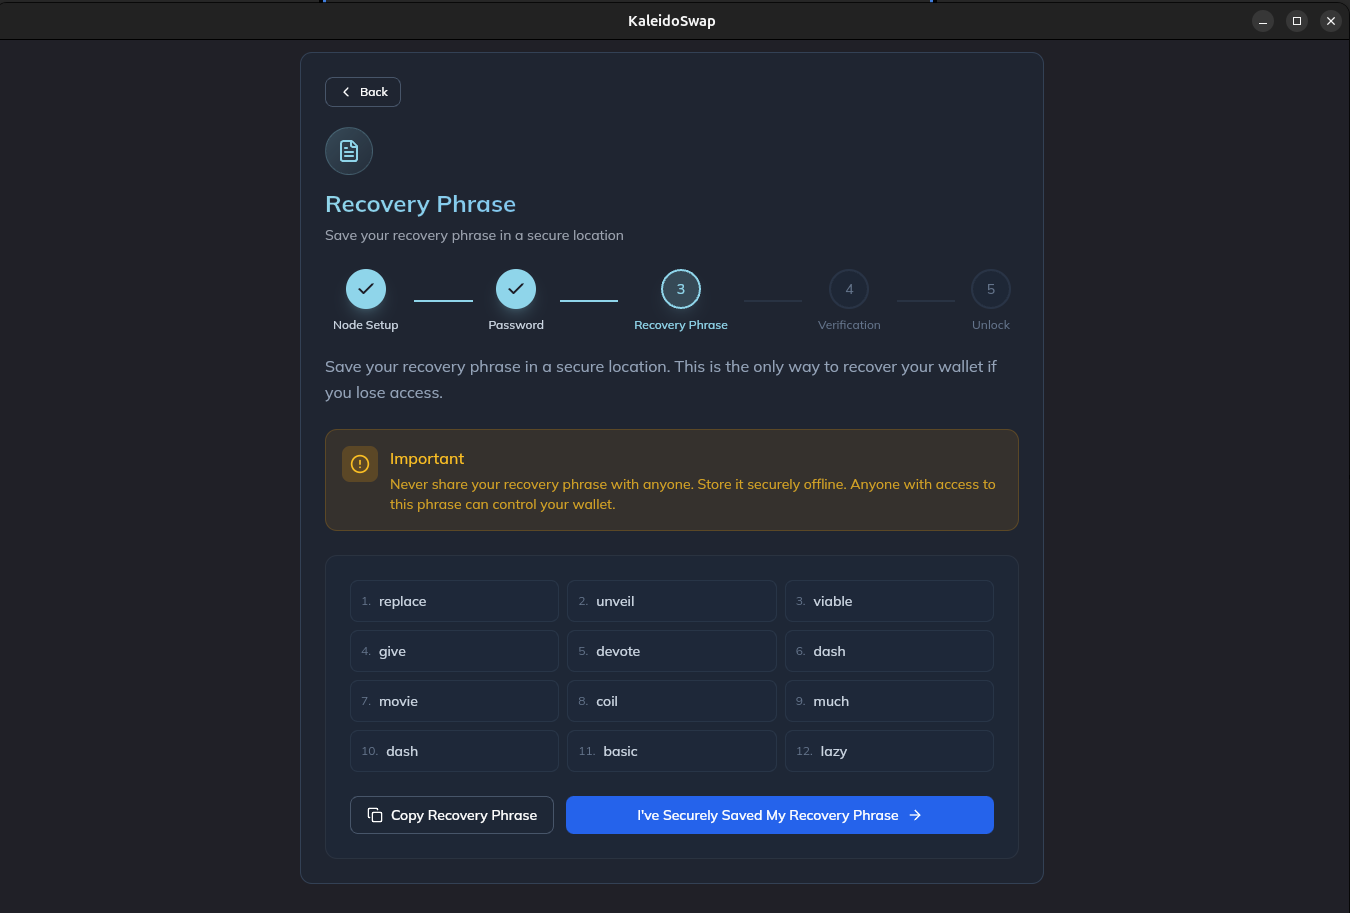Screen dimensions: 1350x913
Task: Copy Recovery Phrase button
Action: (452, 815)
